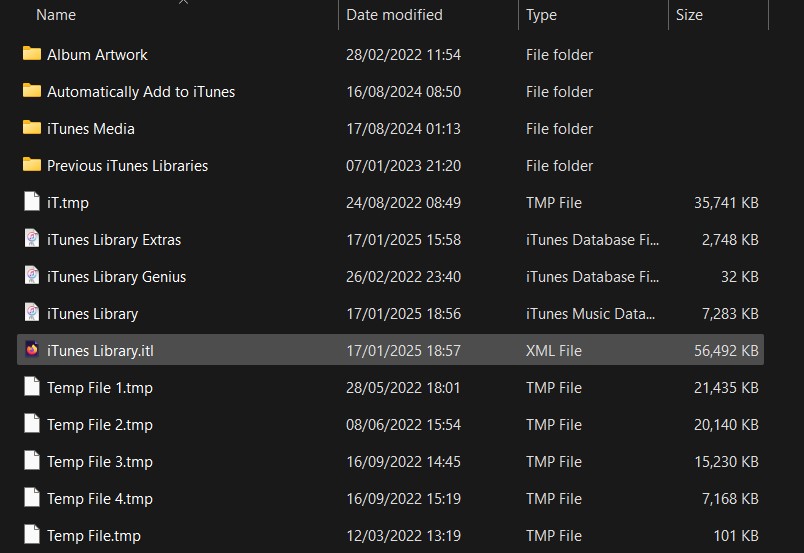The height and width of the screenshot is (553, 804).
Task: Click the date 16/09/2022 15:19
Action: [404, 499]
